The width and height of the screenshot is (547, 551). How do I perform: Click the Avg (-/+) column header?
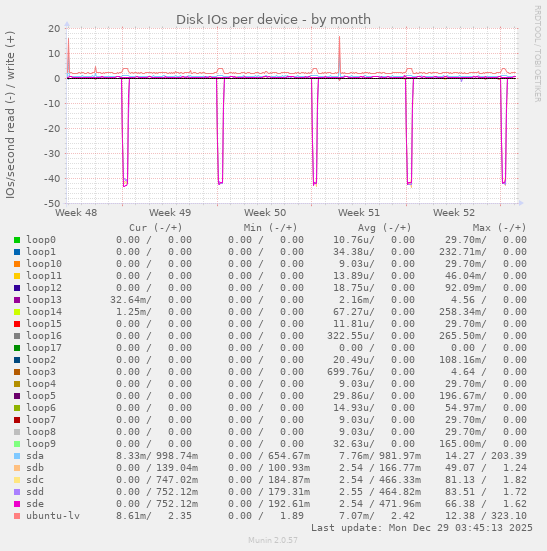pos(384,228)
